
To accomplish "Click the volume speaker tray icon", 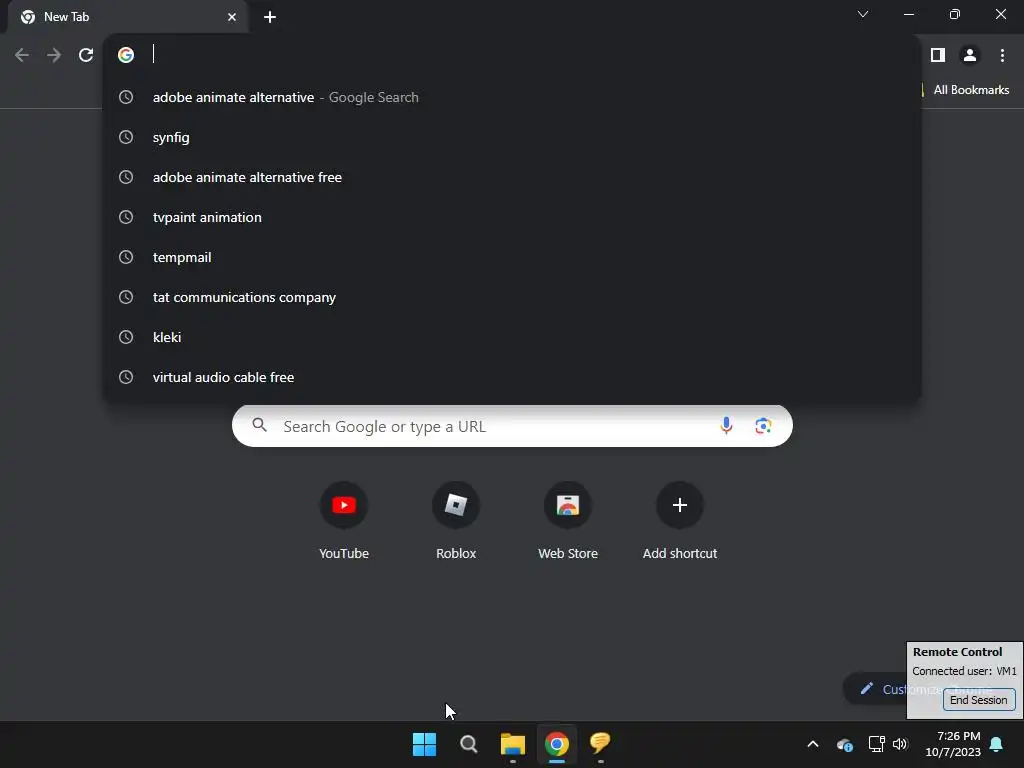I will (x=901, y=744).
